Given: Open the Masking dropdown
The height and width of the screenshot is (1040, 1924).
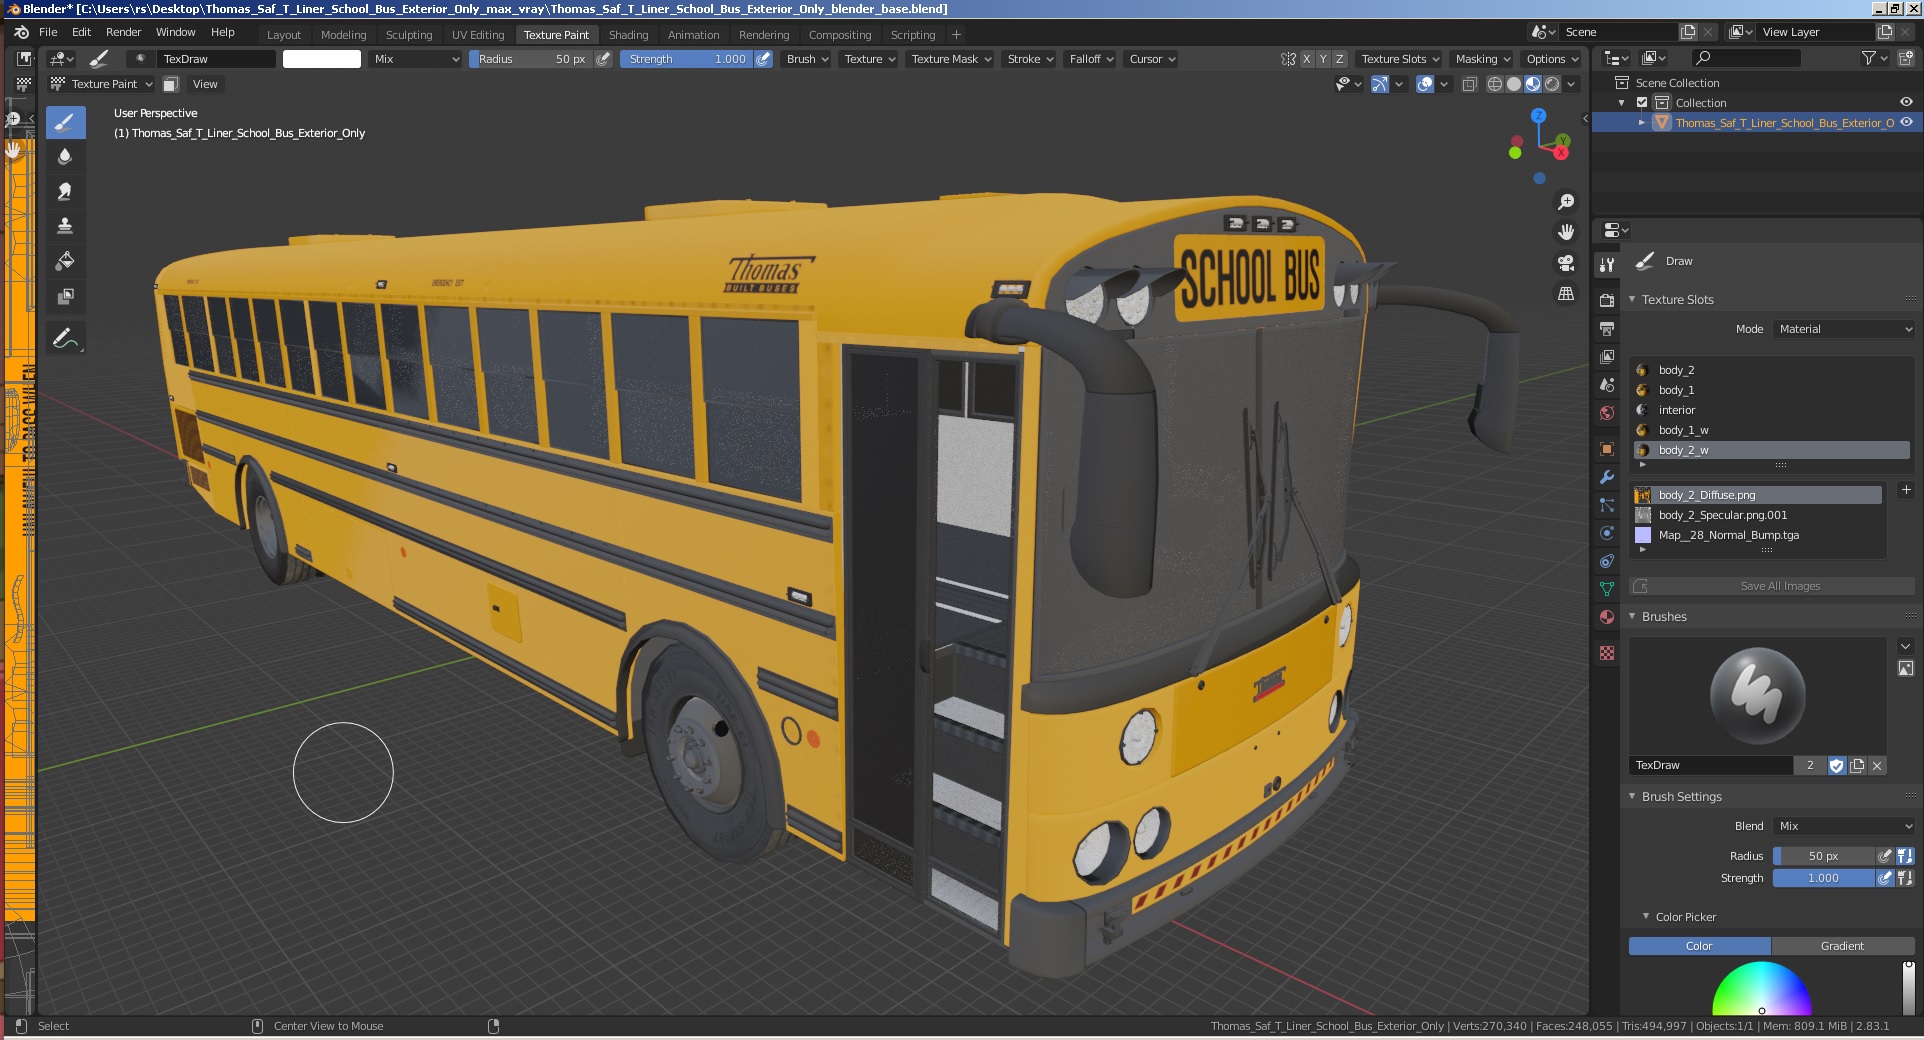Looking at the screenshot, I should (x=1482, y=59).
